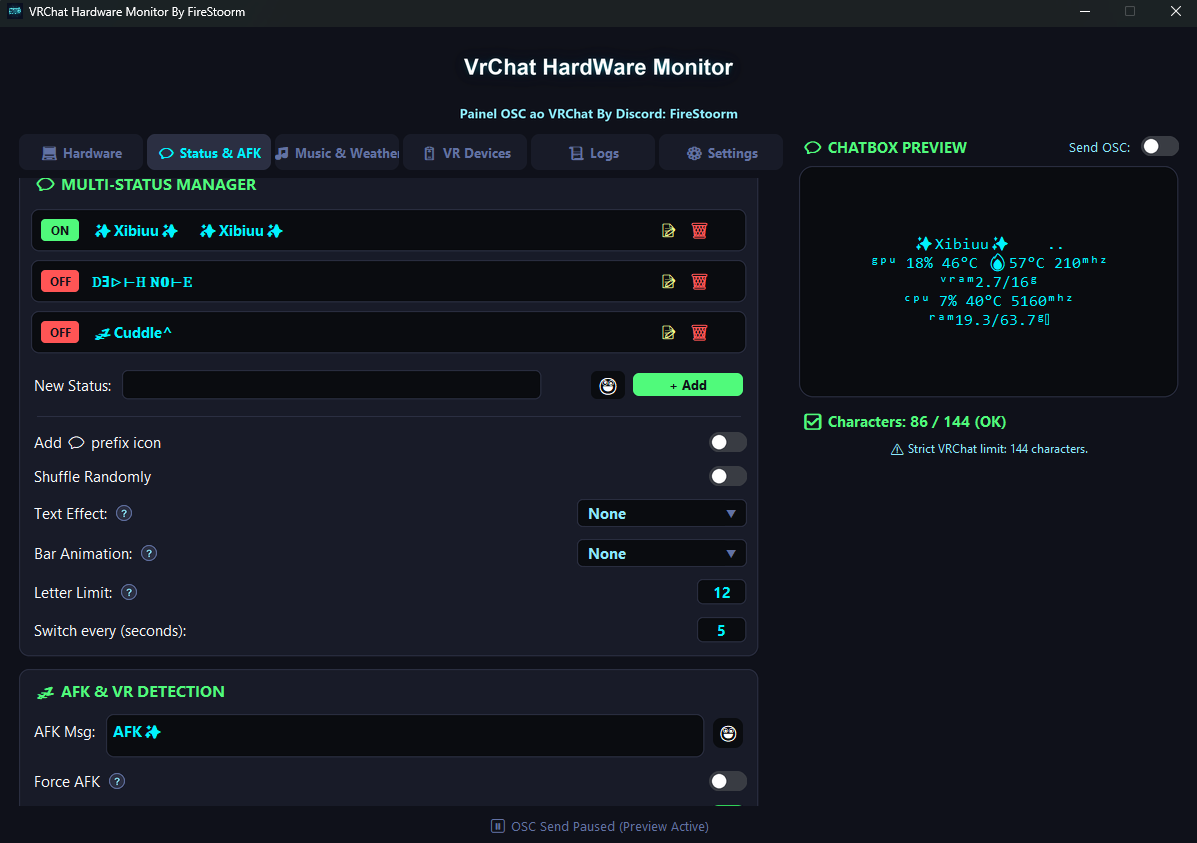Click the Letter Limit value box

tap(721, 592)
